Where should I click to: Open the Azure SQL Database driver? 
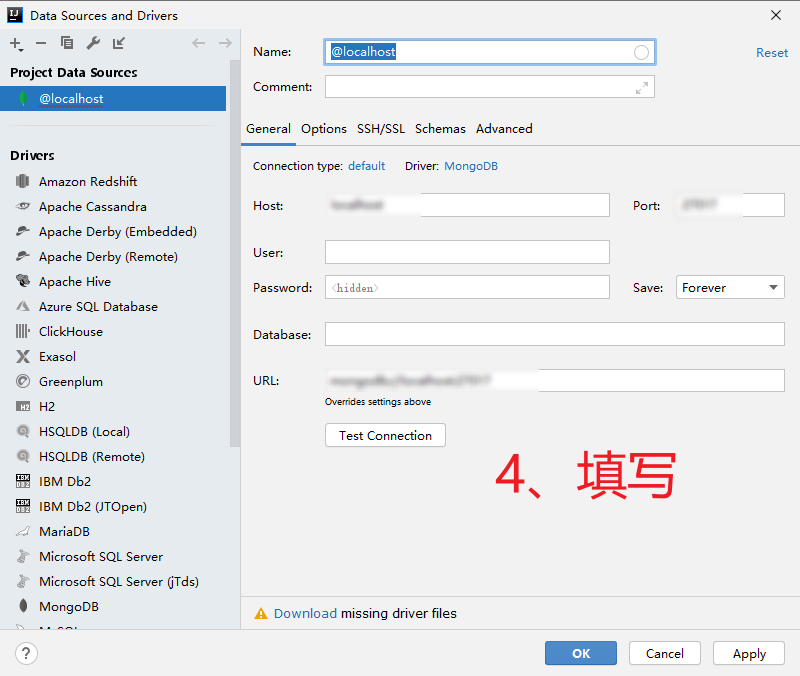(100, 306)
